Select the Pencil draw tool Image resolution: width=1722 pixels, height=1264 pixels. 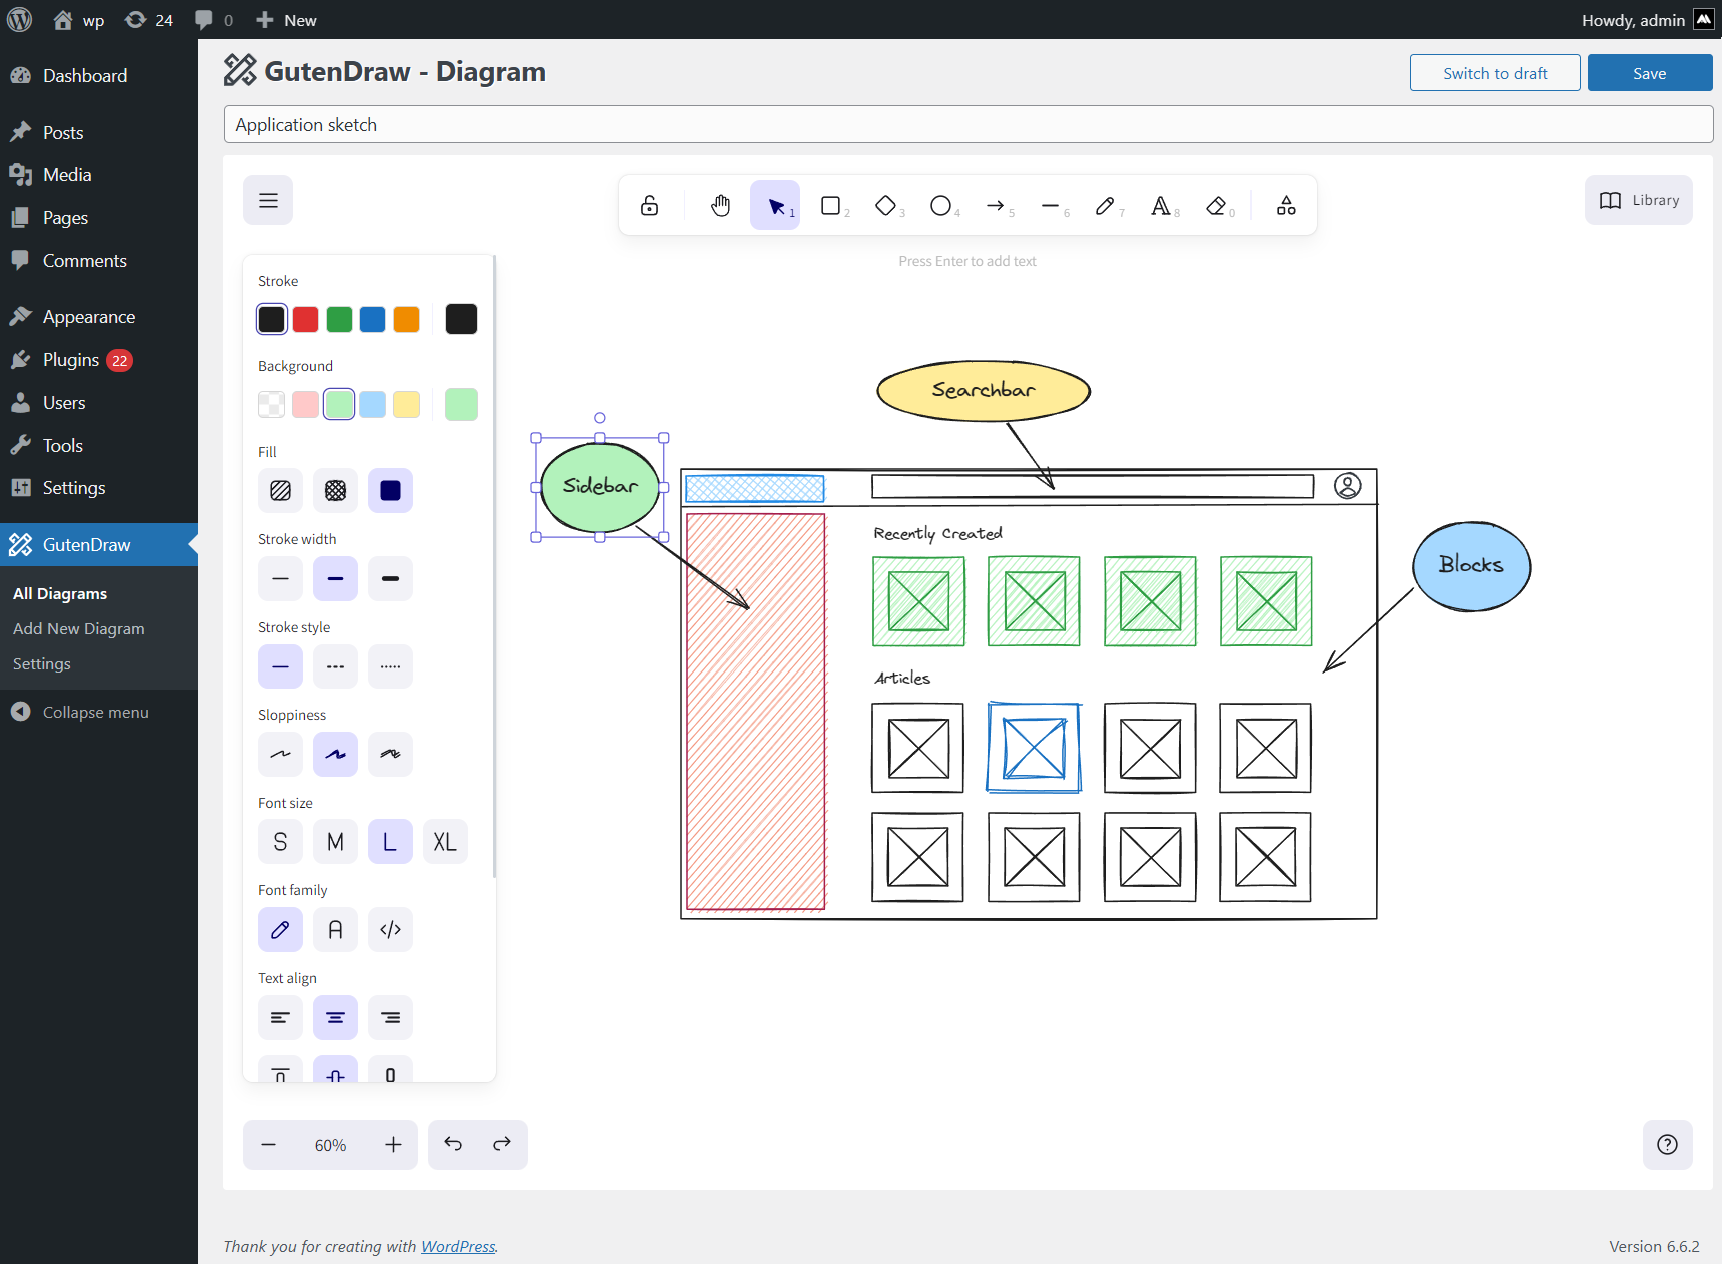(x=1105, y=206)
